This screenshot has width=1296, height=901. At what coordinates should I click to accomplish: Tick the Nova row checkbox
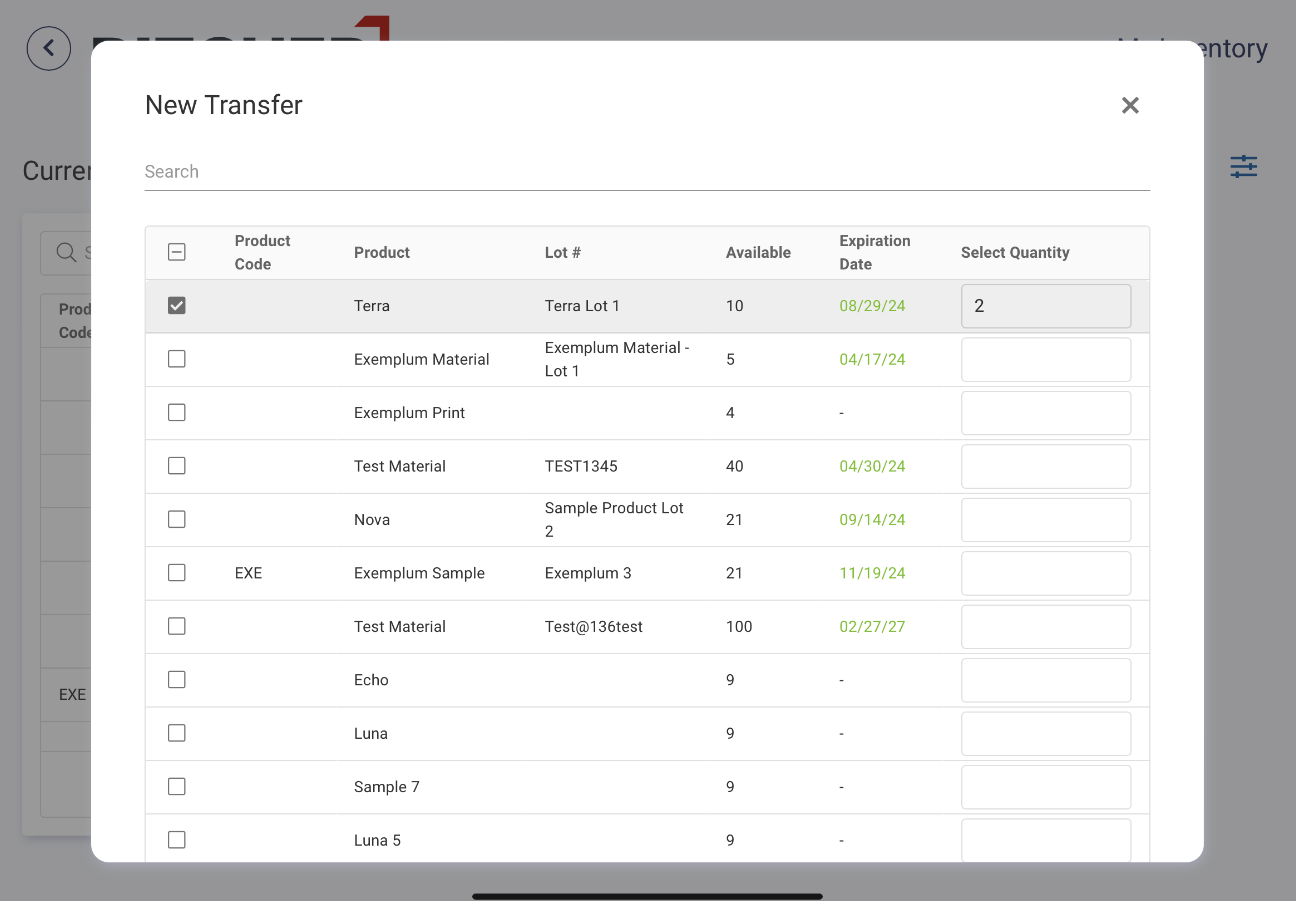coord(177,519)
